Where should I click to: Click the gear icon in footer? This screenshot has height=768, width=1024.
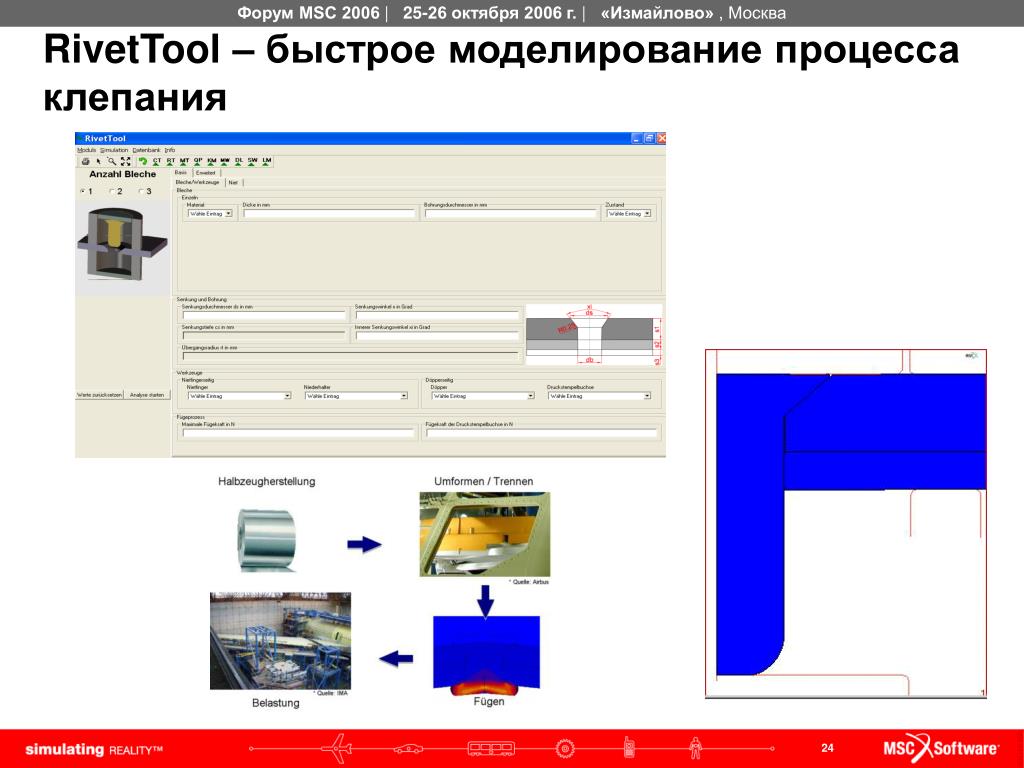(564, 748)
